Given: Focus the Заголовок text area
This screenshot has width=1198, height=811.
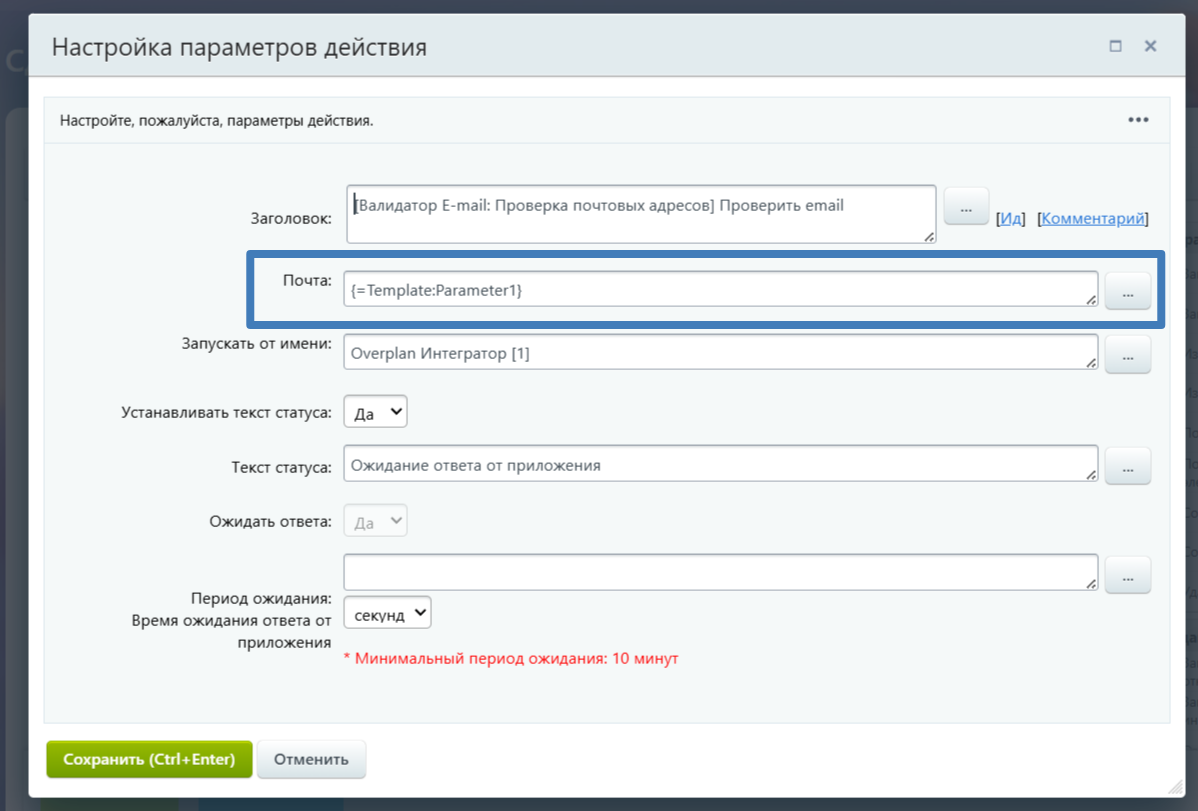Looking at the screenshot, I should coord(640,213).
